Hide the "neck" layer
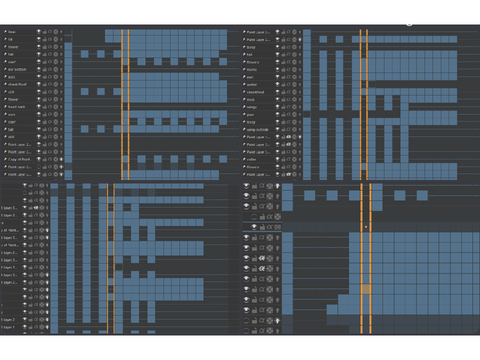This screenshot has width=480, height=360. (x=277, y=99)
